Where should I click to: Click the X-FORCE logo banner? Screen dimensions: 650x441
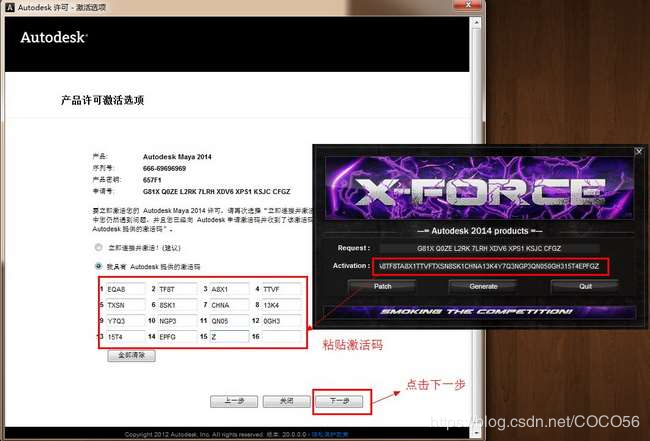pyautogui.click(x=479, y=188)
